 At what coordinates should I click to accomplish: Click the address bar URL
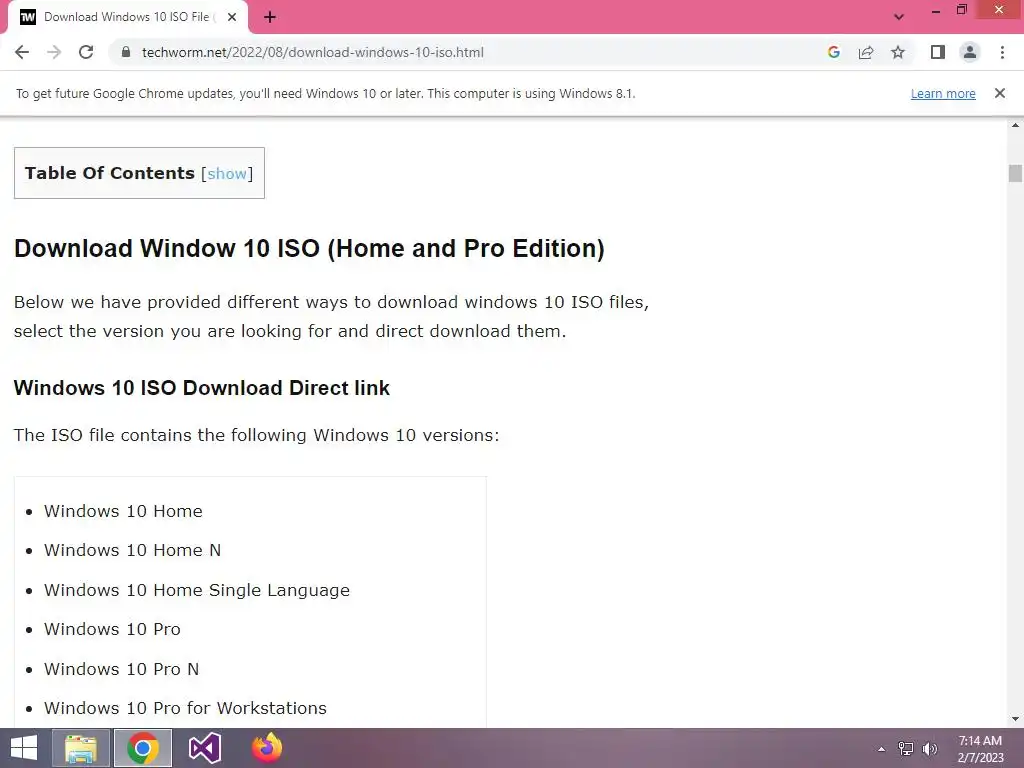[313, 52]
